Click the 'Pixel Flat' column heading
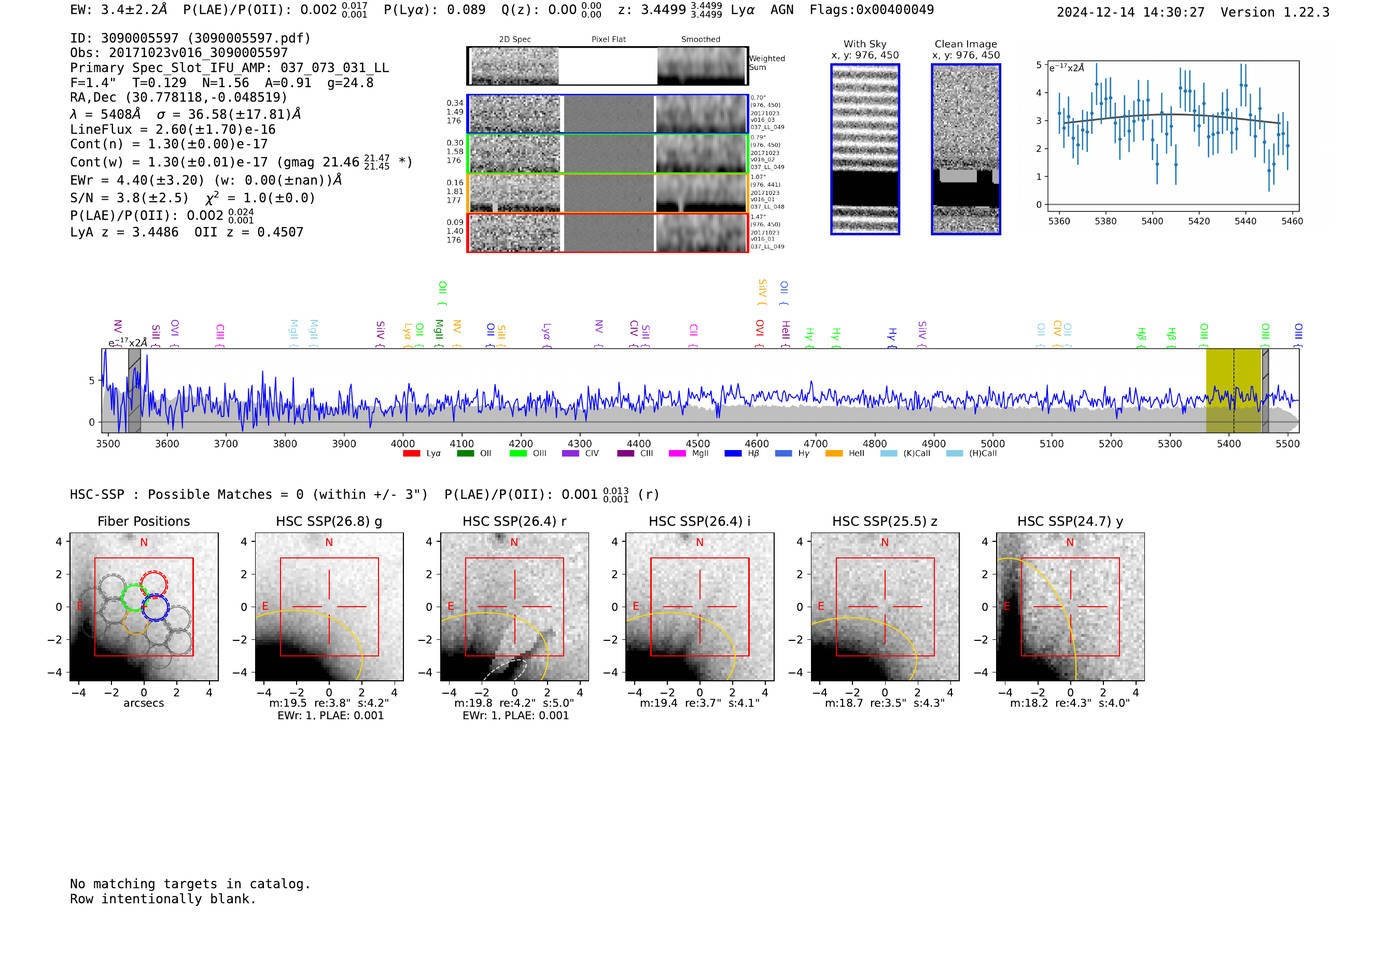 [x=608, y=39]
